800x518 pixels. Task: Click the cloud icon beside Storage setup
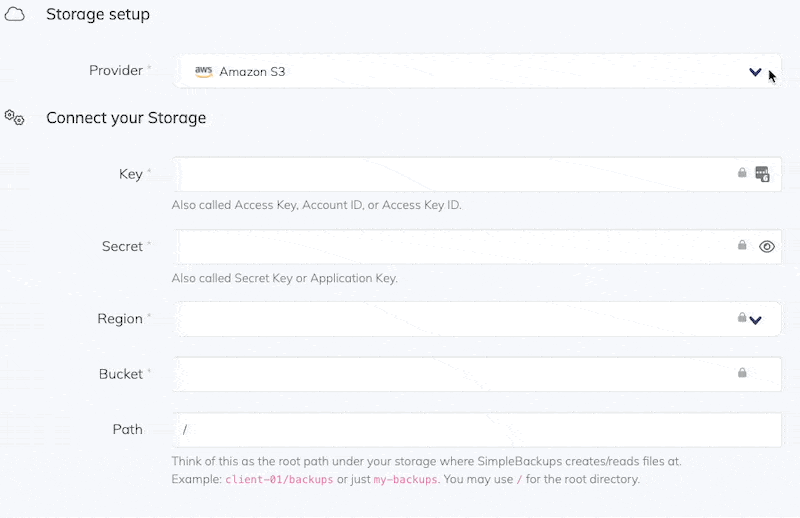[x=15, y=15]
